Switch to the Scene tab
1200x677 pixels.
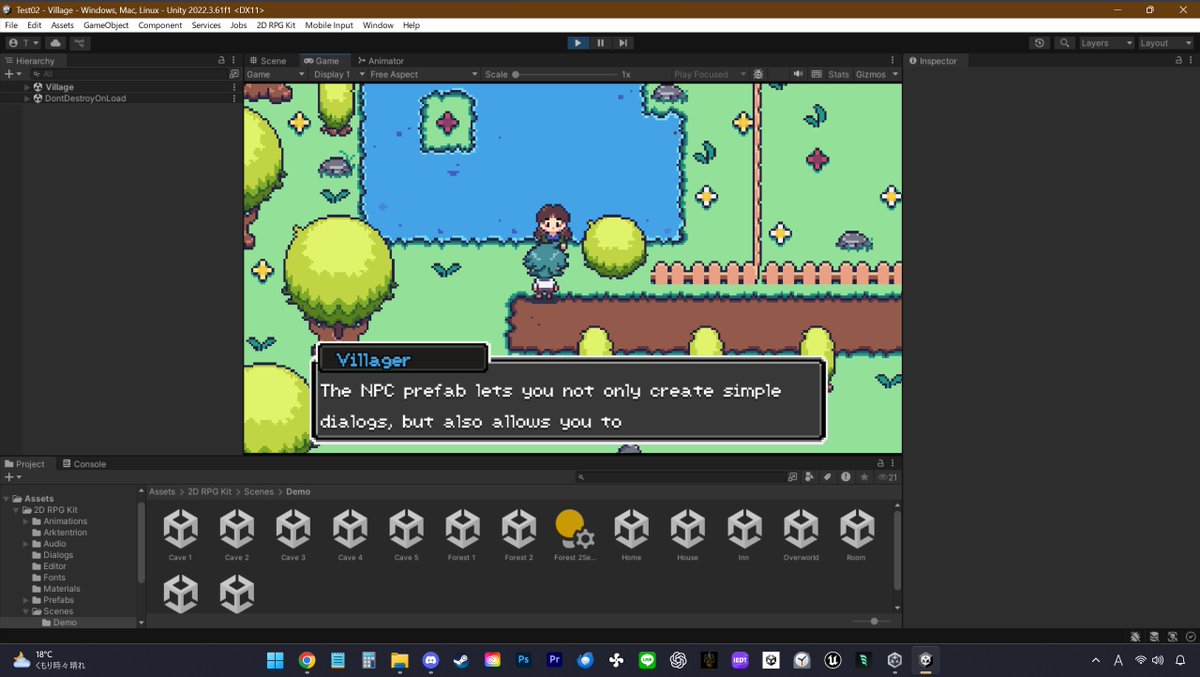click(x=268, y=61)
